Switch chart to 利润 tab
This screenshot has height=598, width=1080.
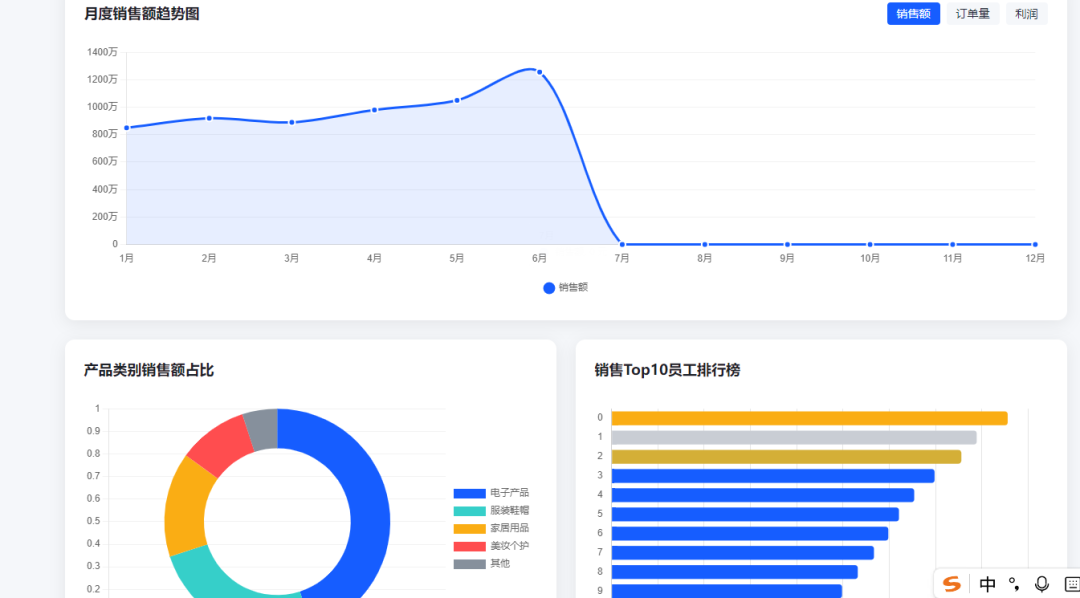coord(1026,14)
